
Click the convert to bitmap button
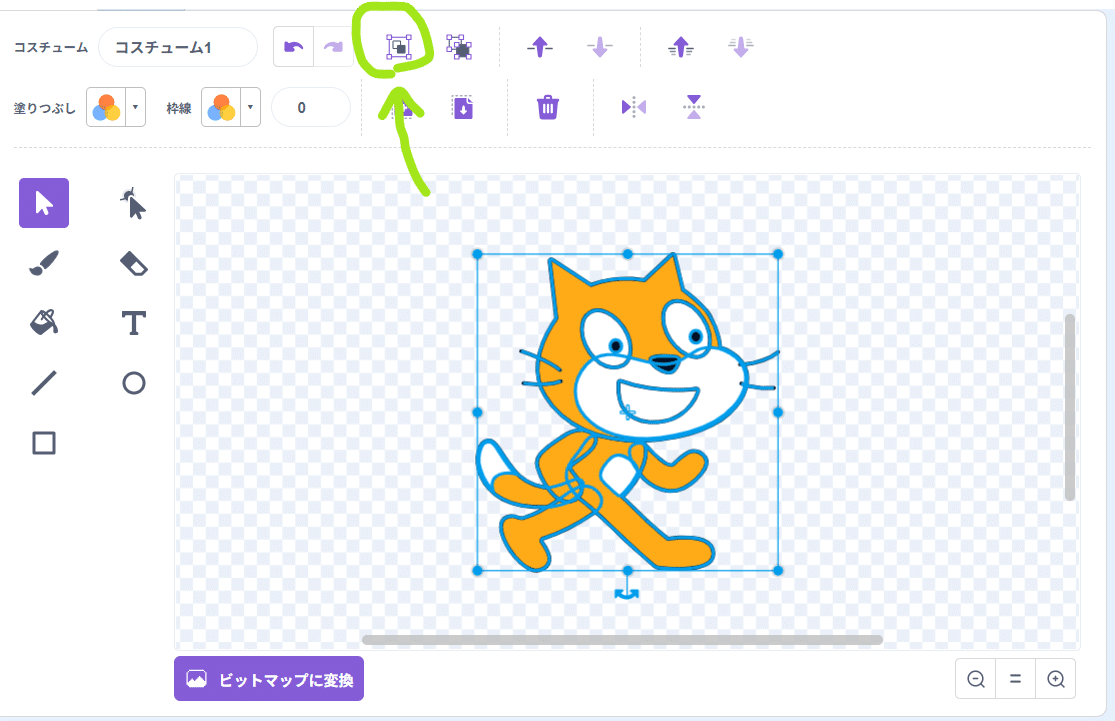pyautogui.click(x=268, y=678)
